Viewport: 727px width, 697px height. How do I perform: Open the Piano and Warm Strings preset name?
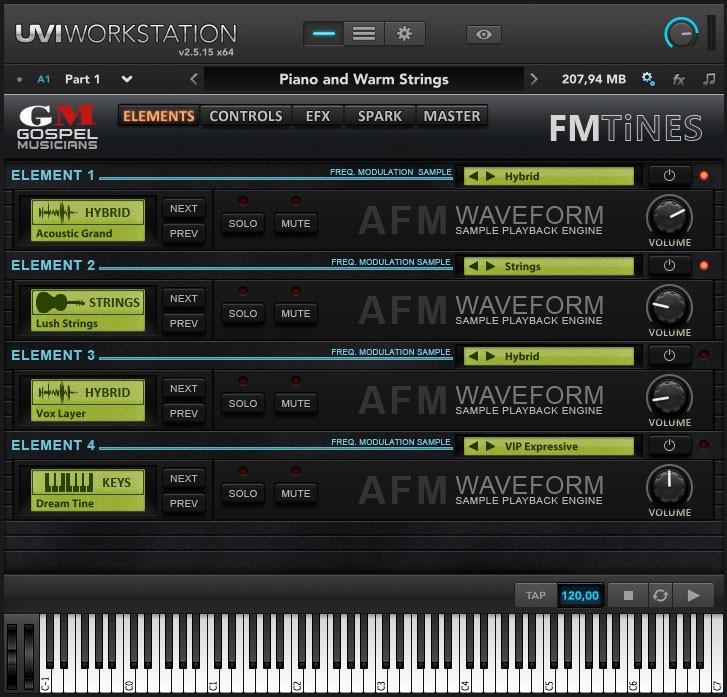364,79
